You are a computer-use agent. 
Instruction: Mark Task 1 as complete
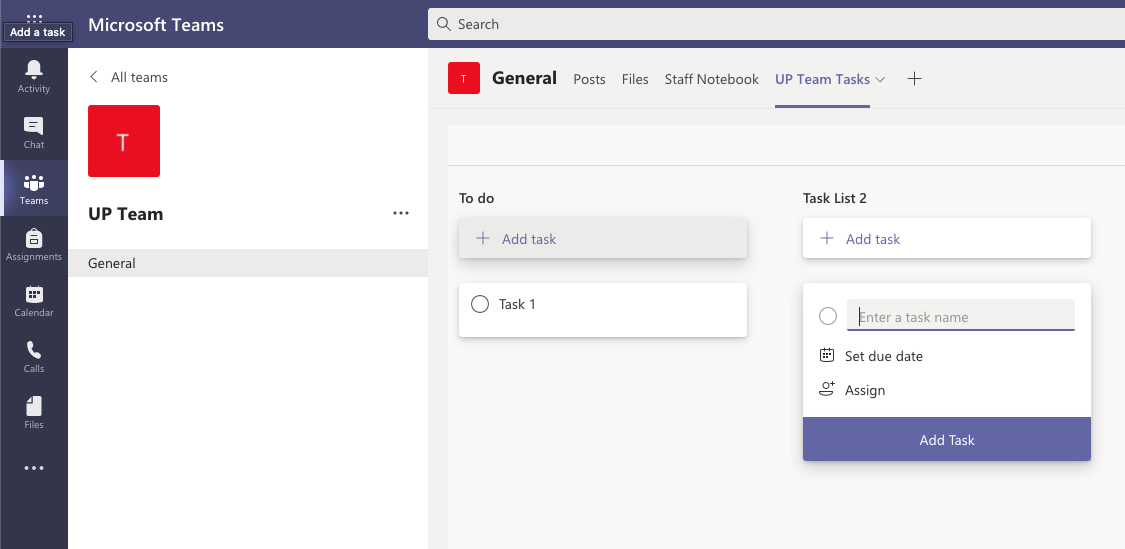480,304
